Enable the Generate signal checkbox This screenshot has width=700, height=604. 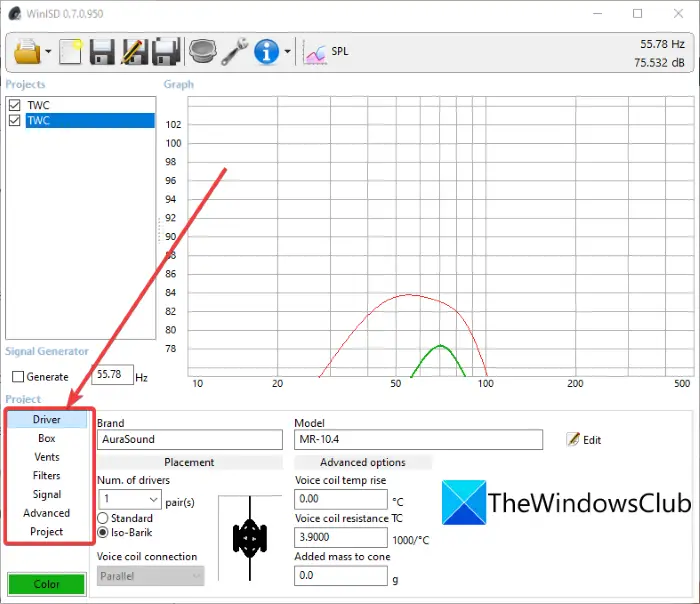pos(18,377)
